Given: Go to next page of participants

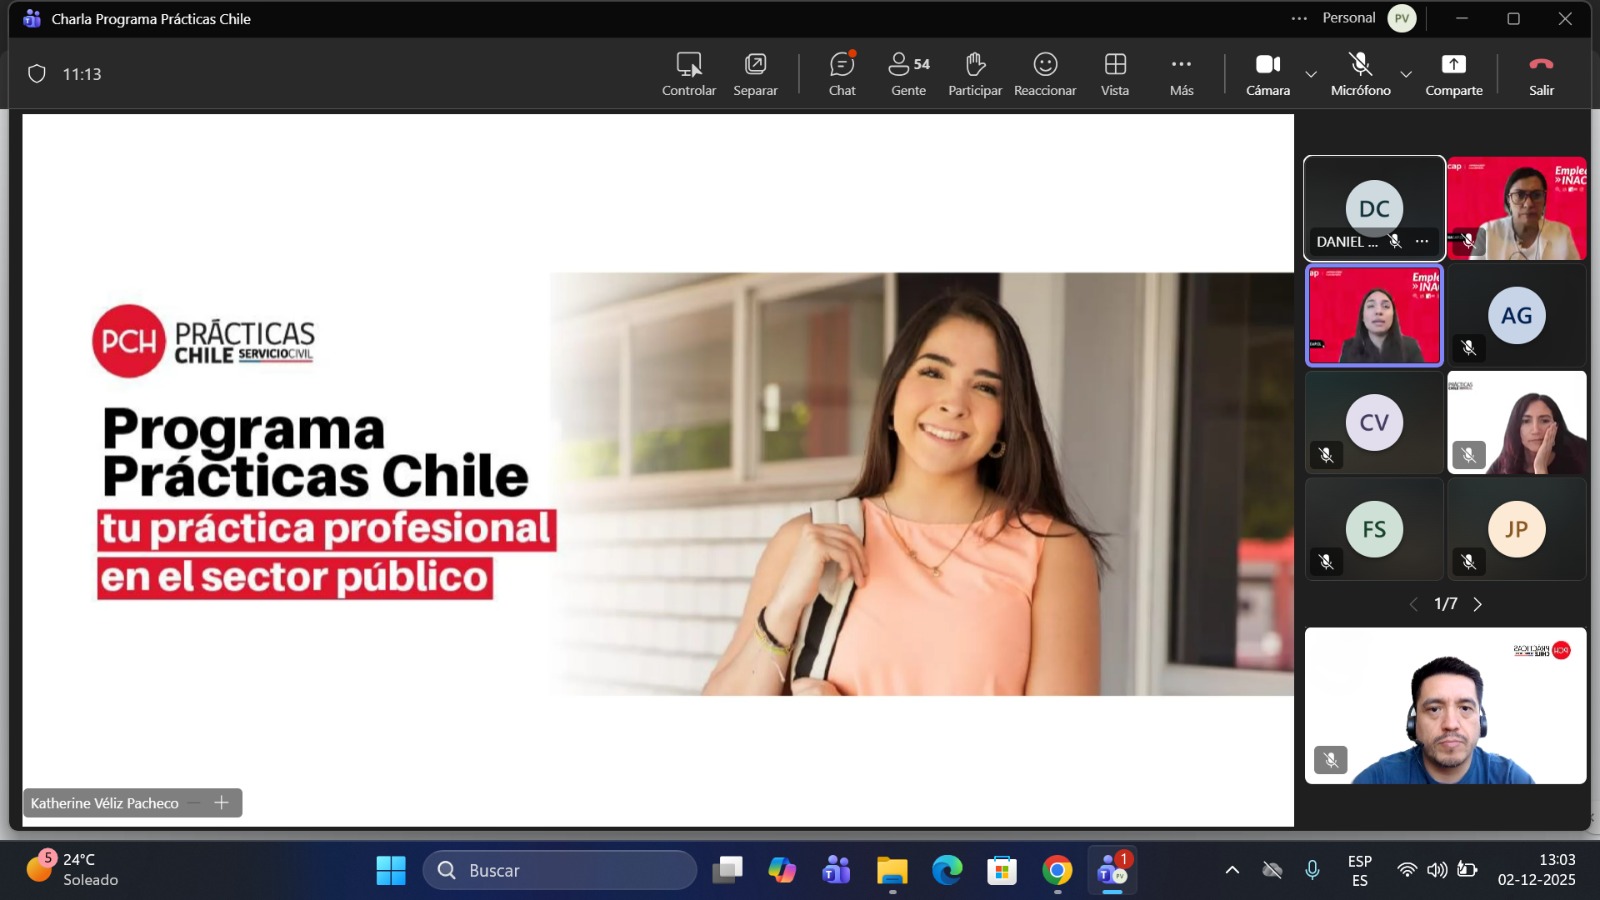Looking at the screenshot, I should tap(1478, 604).
